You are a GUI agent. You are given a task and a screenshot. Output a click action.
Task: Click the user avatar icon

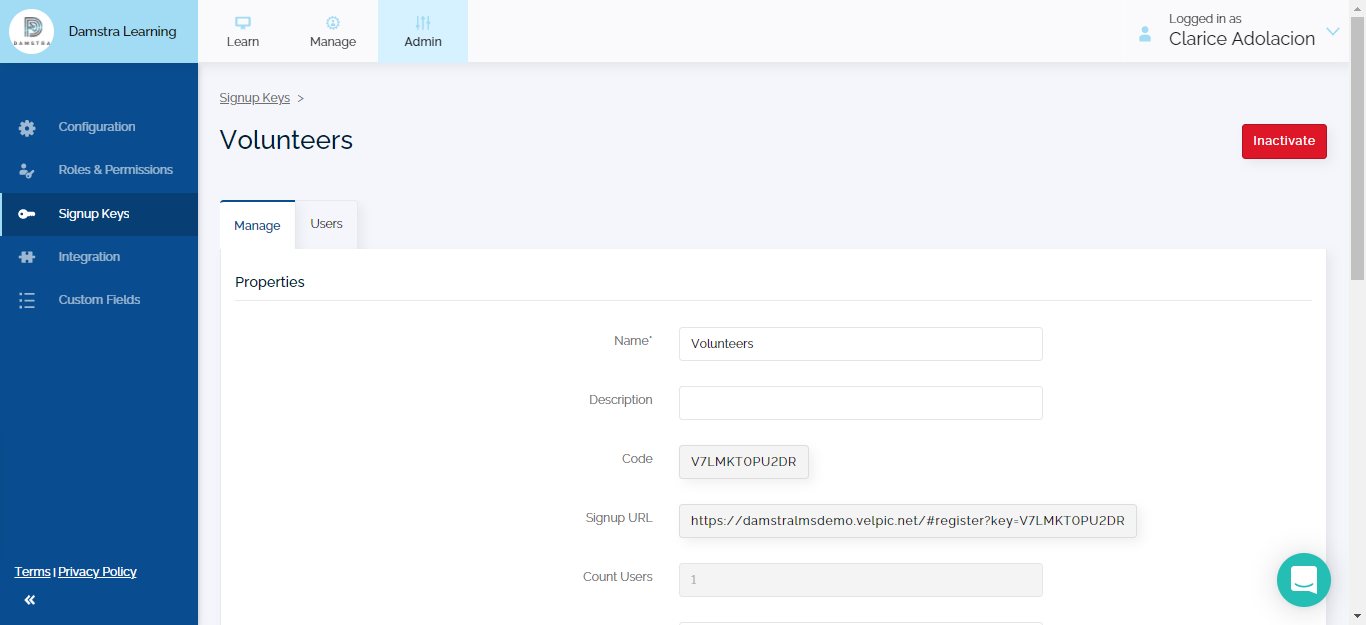(x=1145, y=33)
